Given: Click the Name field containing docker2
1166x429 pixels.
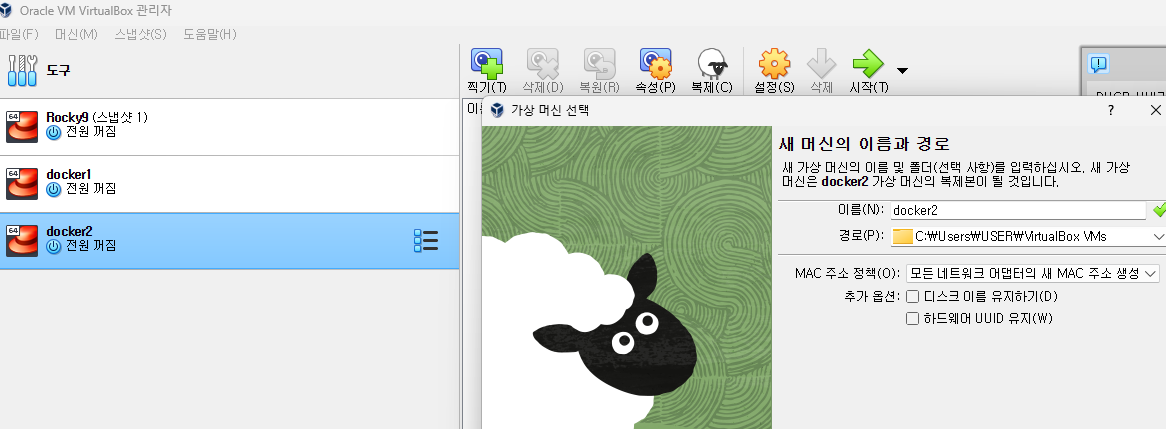Looking at the screenshot, I should point(1018,210).
